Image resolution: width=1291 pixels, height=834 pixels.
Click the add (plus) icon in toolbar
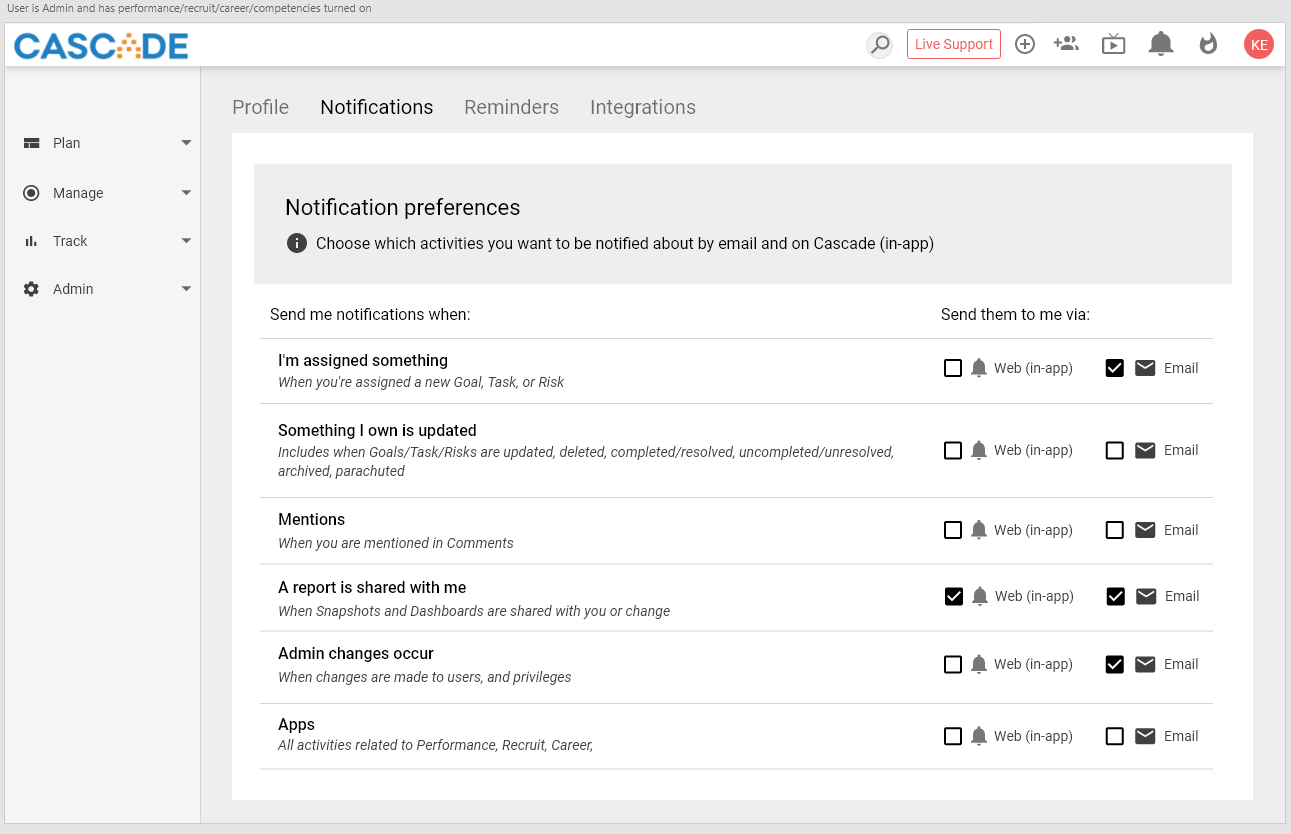(x=1024, y=44)
